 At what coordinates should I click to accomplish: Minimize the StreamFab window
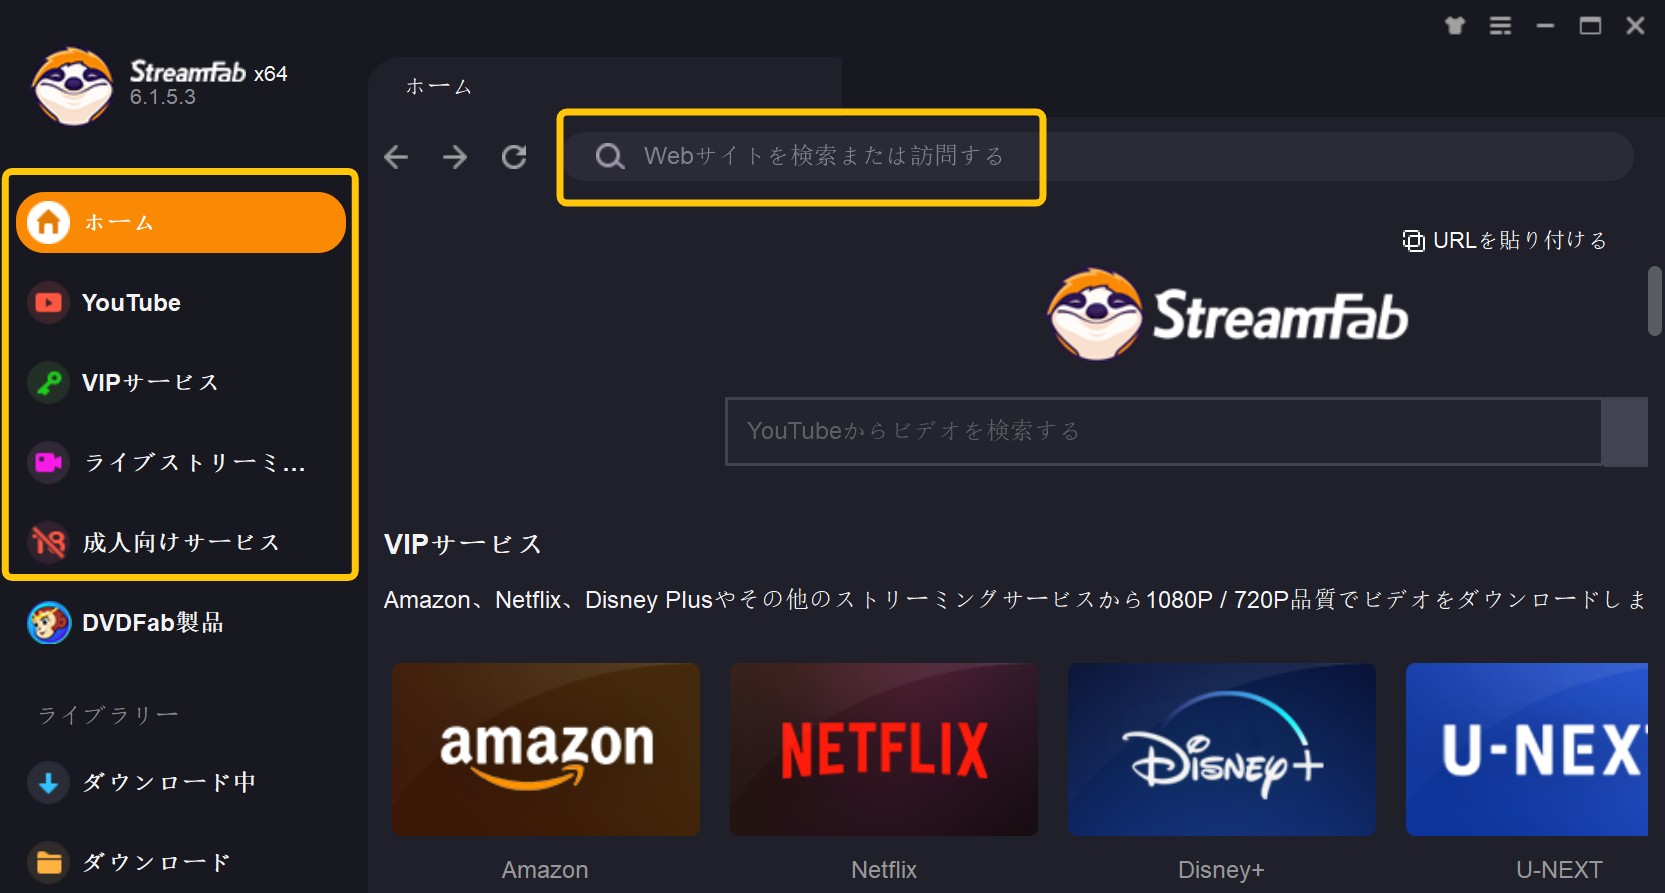(1545, 26)
